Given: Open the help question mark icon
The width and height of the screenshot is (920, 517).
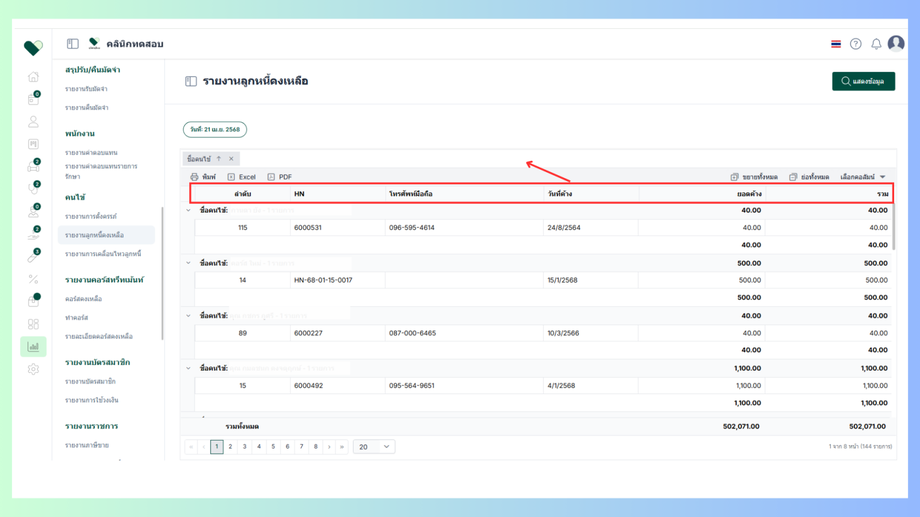Looking at the screenshot, I should 855,44.
